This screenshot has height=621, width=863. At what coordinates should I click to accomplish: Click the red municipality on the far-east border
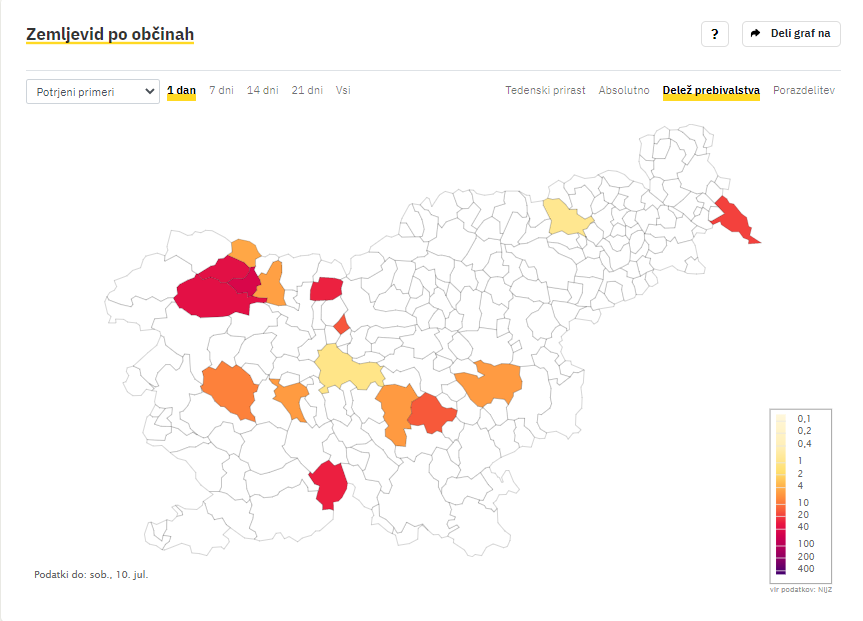point(734,220)
